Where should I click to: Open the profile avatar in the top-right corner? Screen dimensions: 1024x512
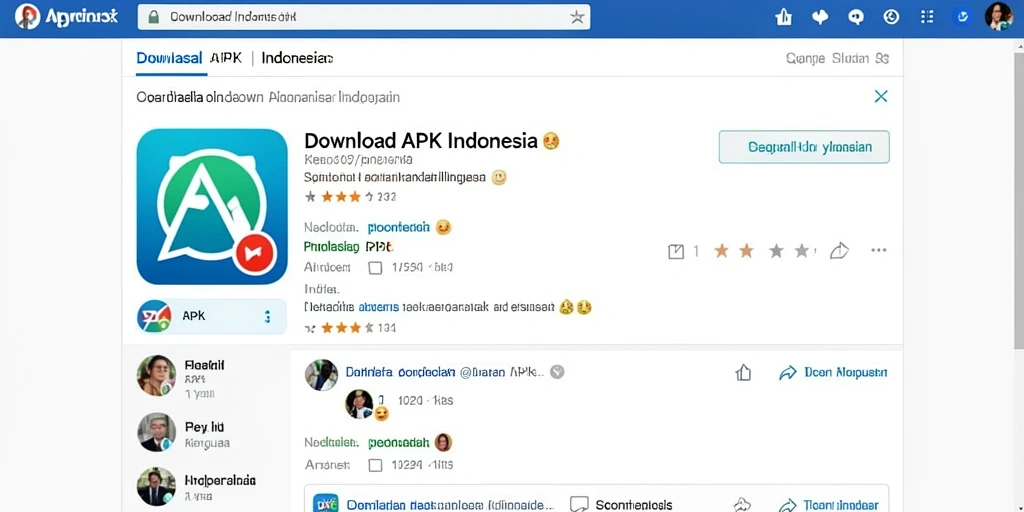999,16
